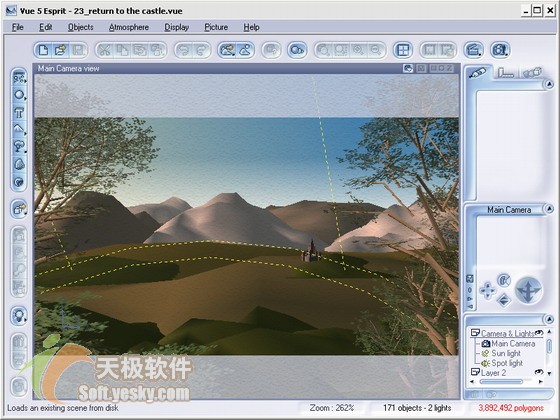Switch to the aspect brush tab
Viewport: 560px width, 420px height.
(x=478, y=73)
